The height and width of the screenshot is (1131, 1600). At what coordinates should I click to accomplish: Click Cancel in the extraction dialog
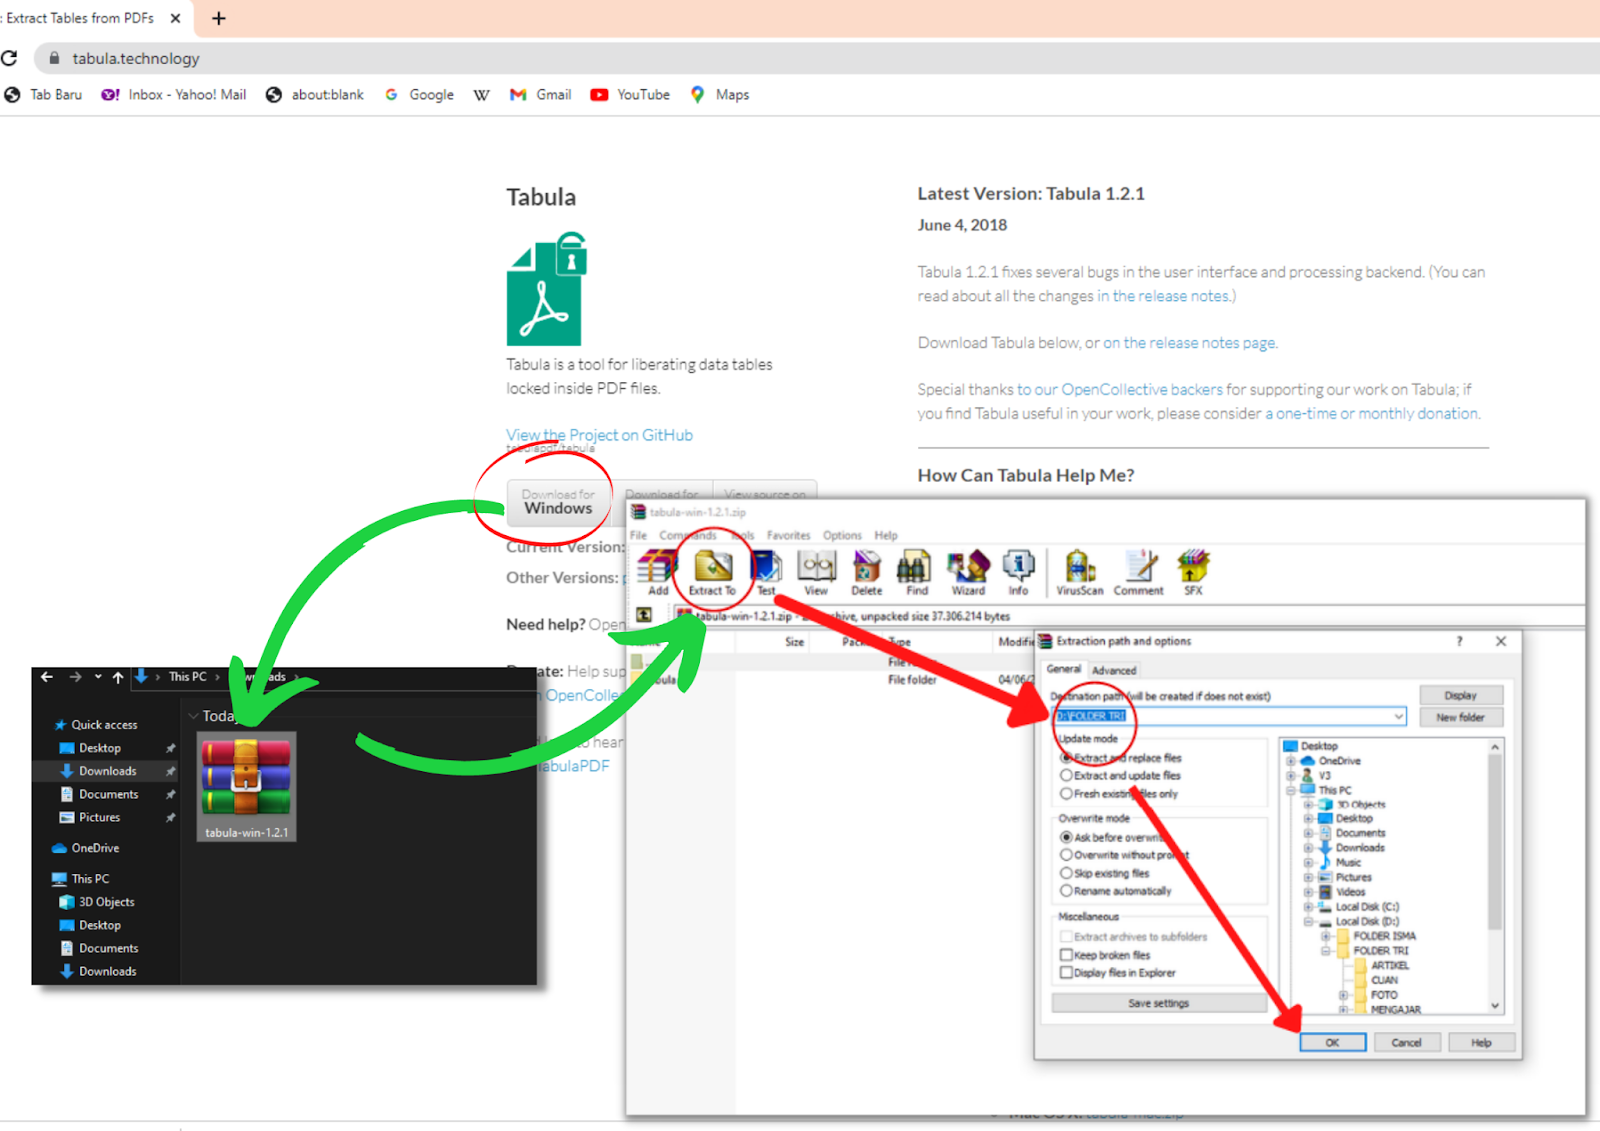(x=1406, y=1042)
